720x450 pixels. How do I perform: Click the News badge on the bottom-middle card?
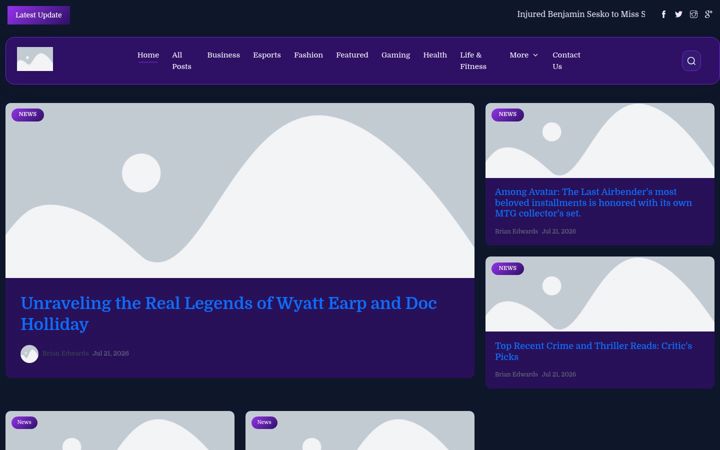264,422
